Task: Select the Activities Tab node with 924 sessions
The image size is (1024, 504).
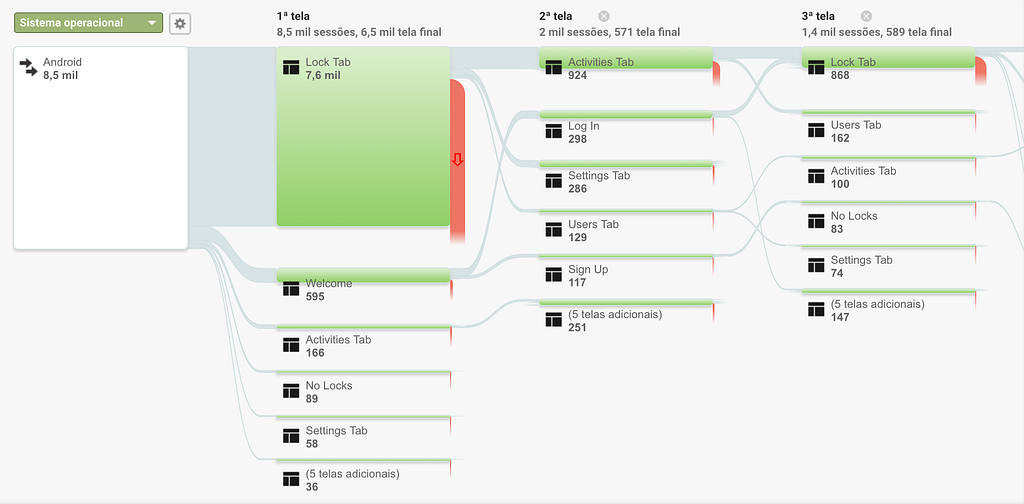Action: tap(626, 63)
